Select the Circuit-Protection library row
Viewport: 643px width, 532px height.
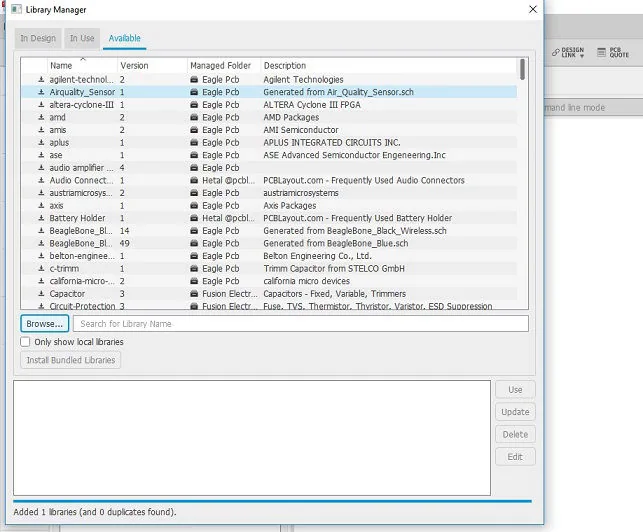(x=269, y=306)
